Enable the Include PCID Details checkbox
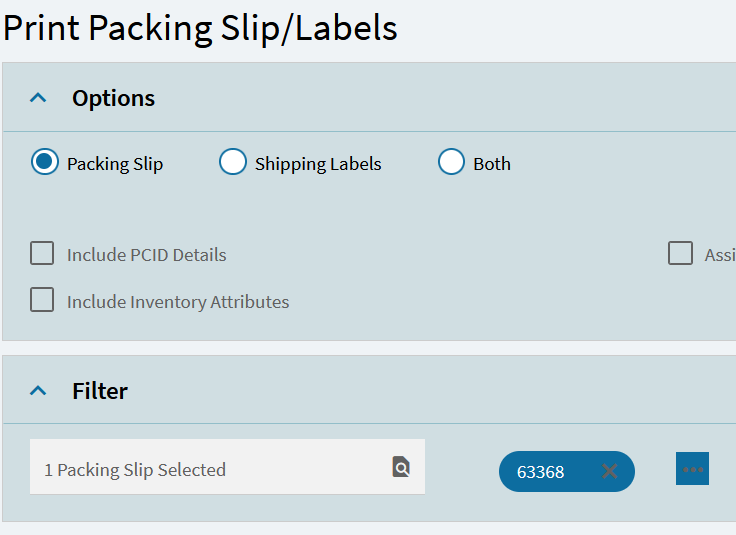Viewport: 736px width, 535px height. point(42,253)
